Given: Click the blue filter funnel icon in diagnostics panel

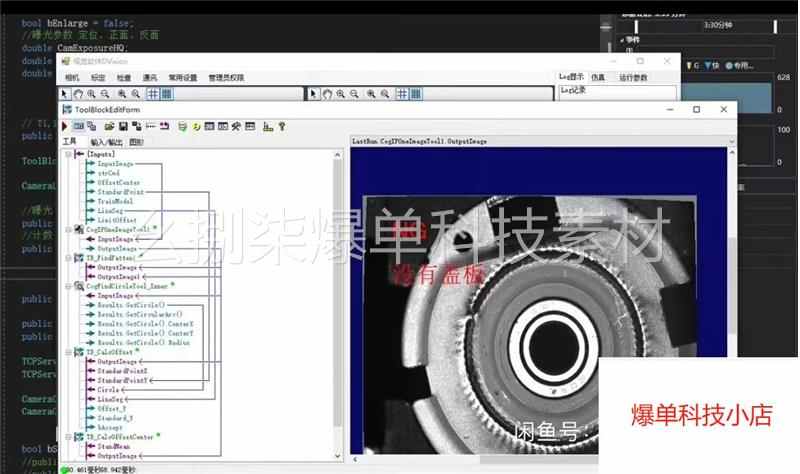Looking at the screenshot, I should tap(709, 65).
